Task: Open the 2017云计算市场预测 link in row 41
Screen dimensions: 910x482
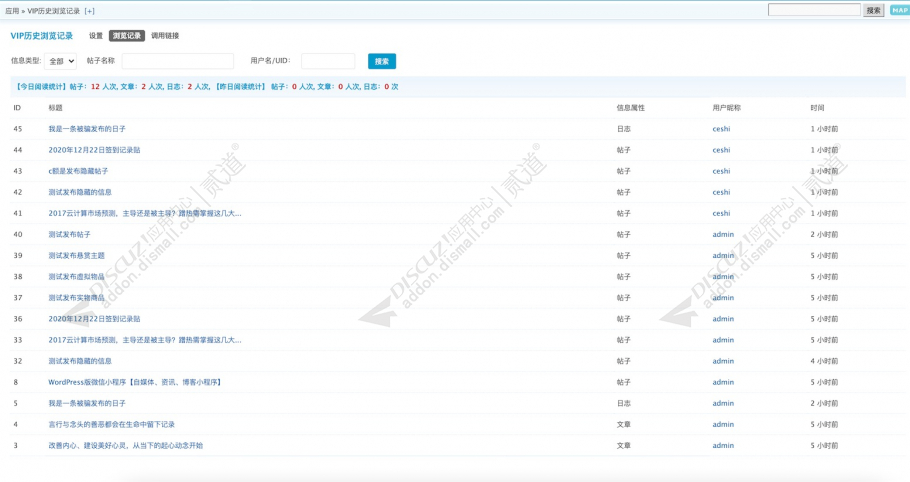Action: pos(145,213)
